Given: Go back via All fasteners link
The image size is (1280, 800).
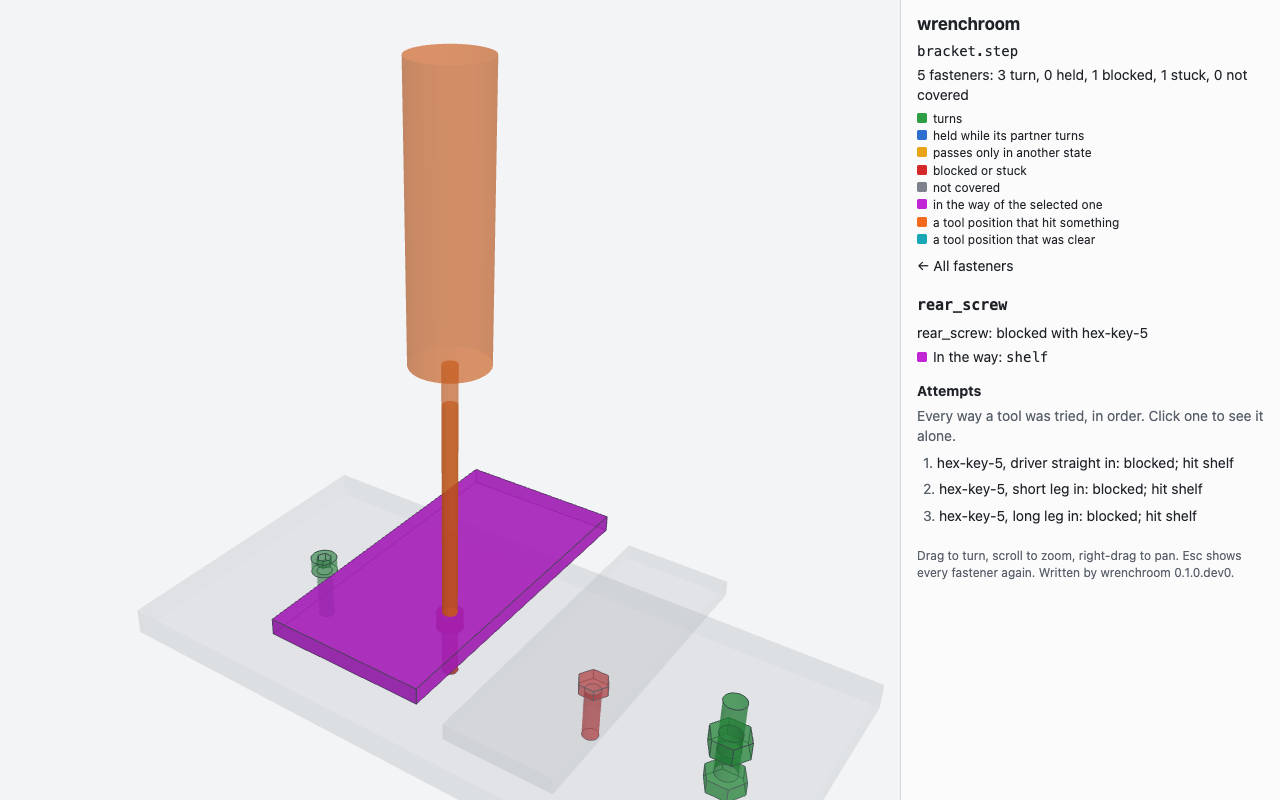Looking at the screenshot, I should (965, 266).
